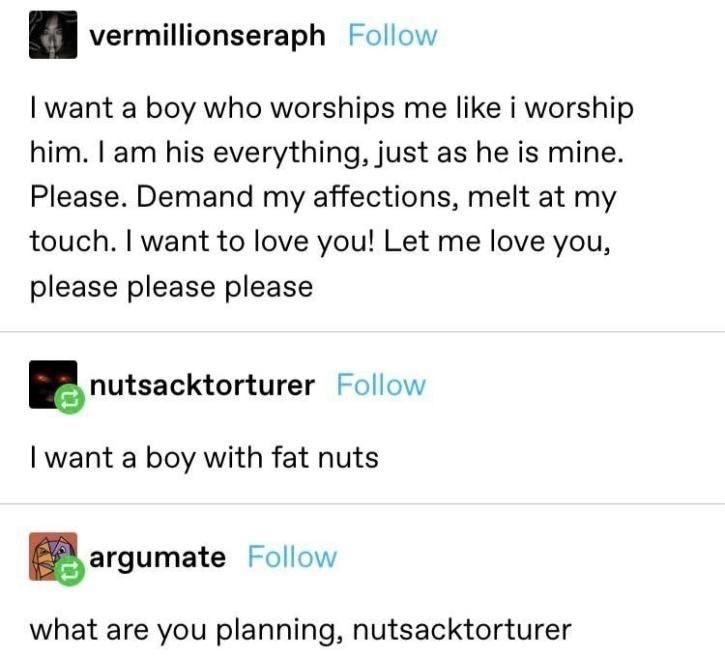Click the line 'please please please'

171,287
